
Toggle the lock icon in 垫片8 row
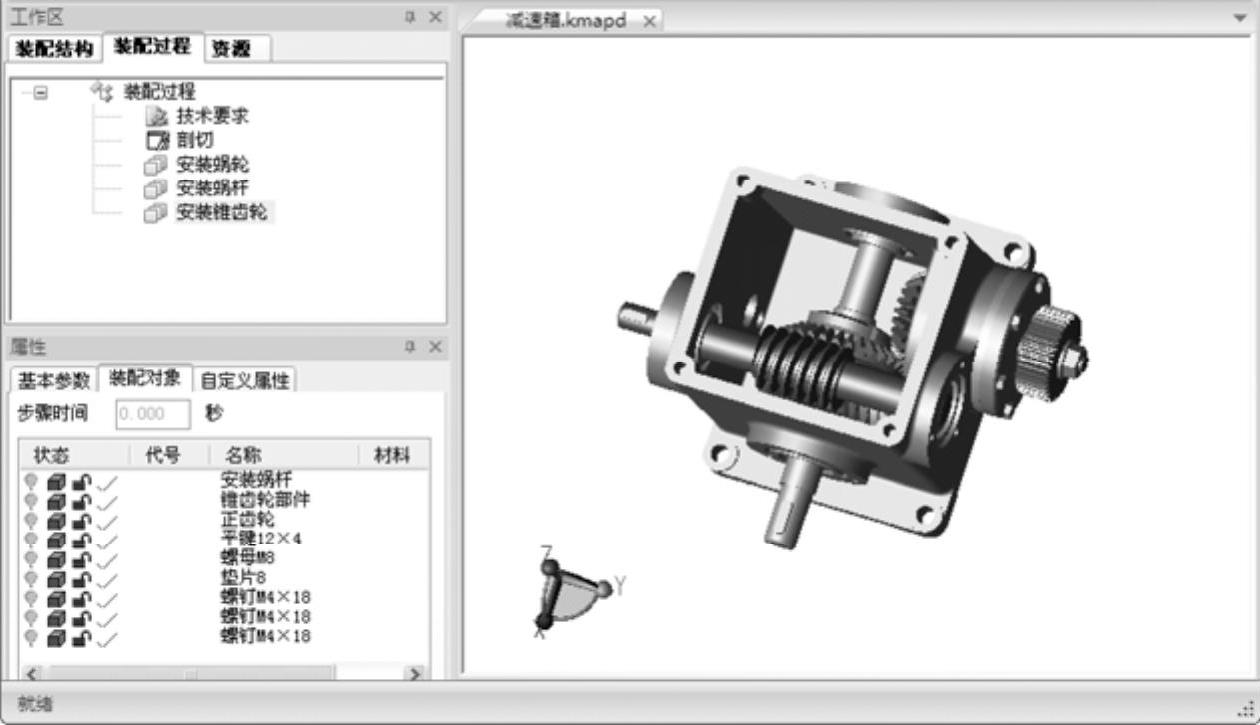[x=82, y=578]
